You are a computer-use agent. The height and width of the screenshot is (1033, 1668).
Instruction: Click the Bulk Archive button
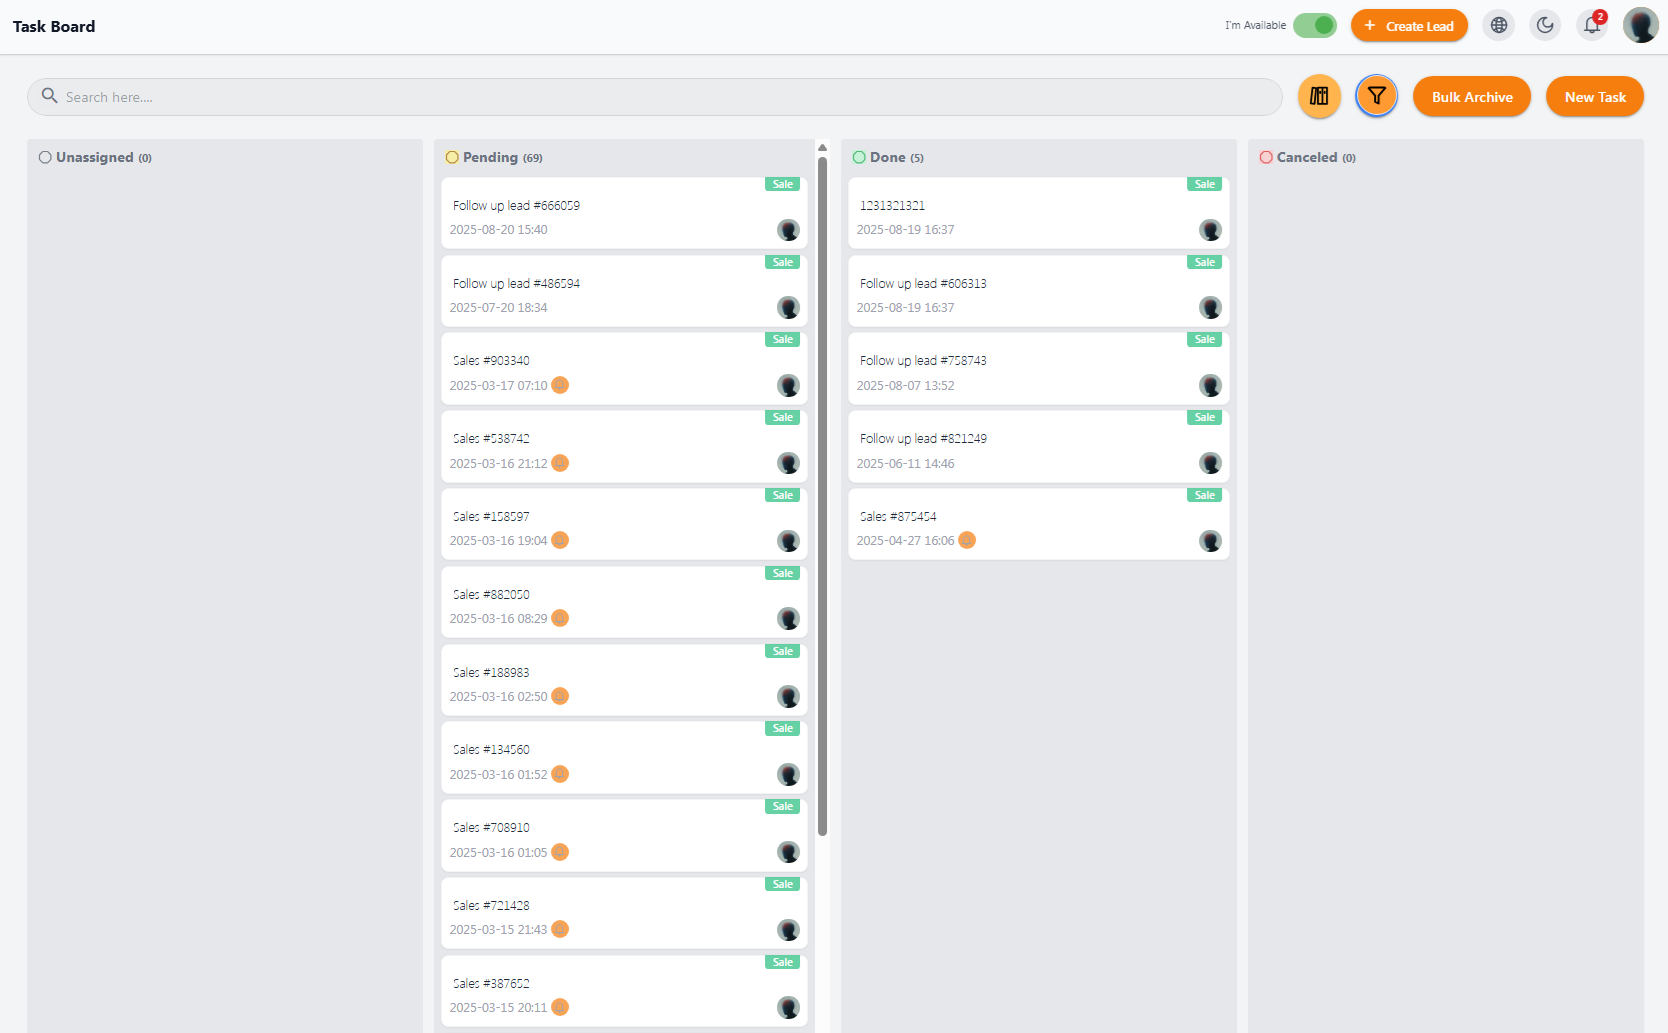click(1472, 97)
